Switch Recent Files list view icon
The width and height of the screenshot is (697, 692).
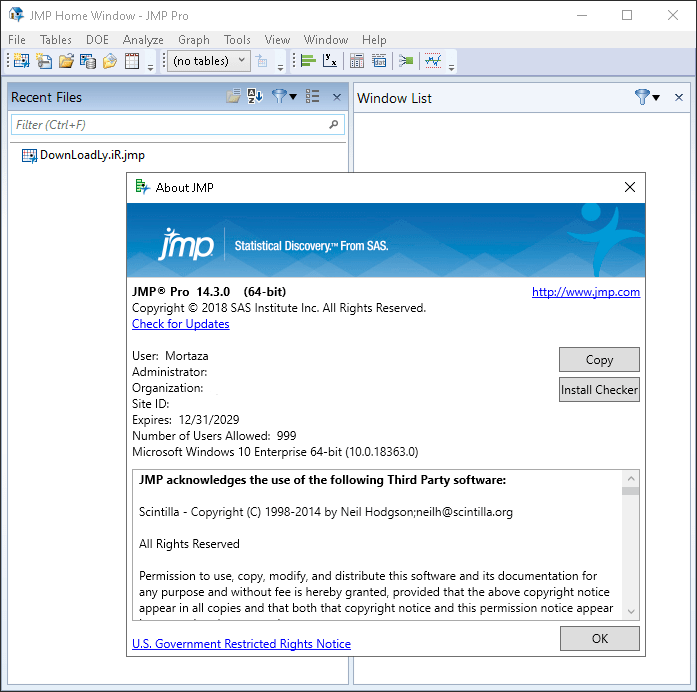pyautogui.click(x=312, y=96)
